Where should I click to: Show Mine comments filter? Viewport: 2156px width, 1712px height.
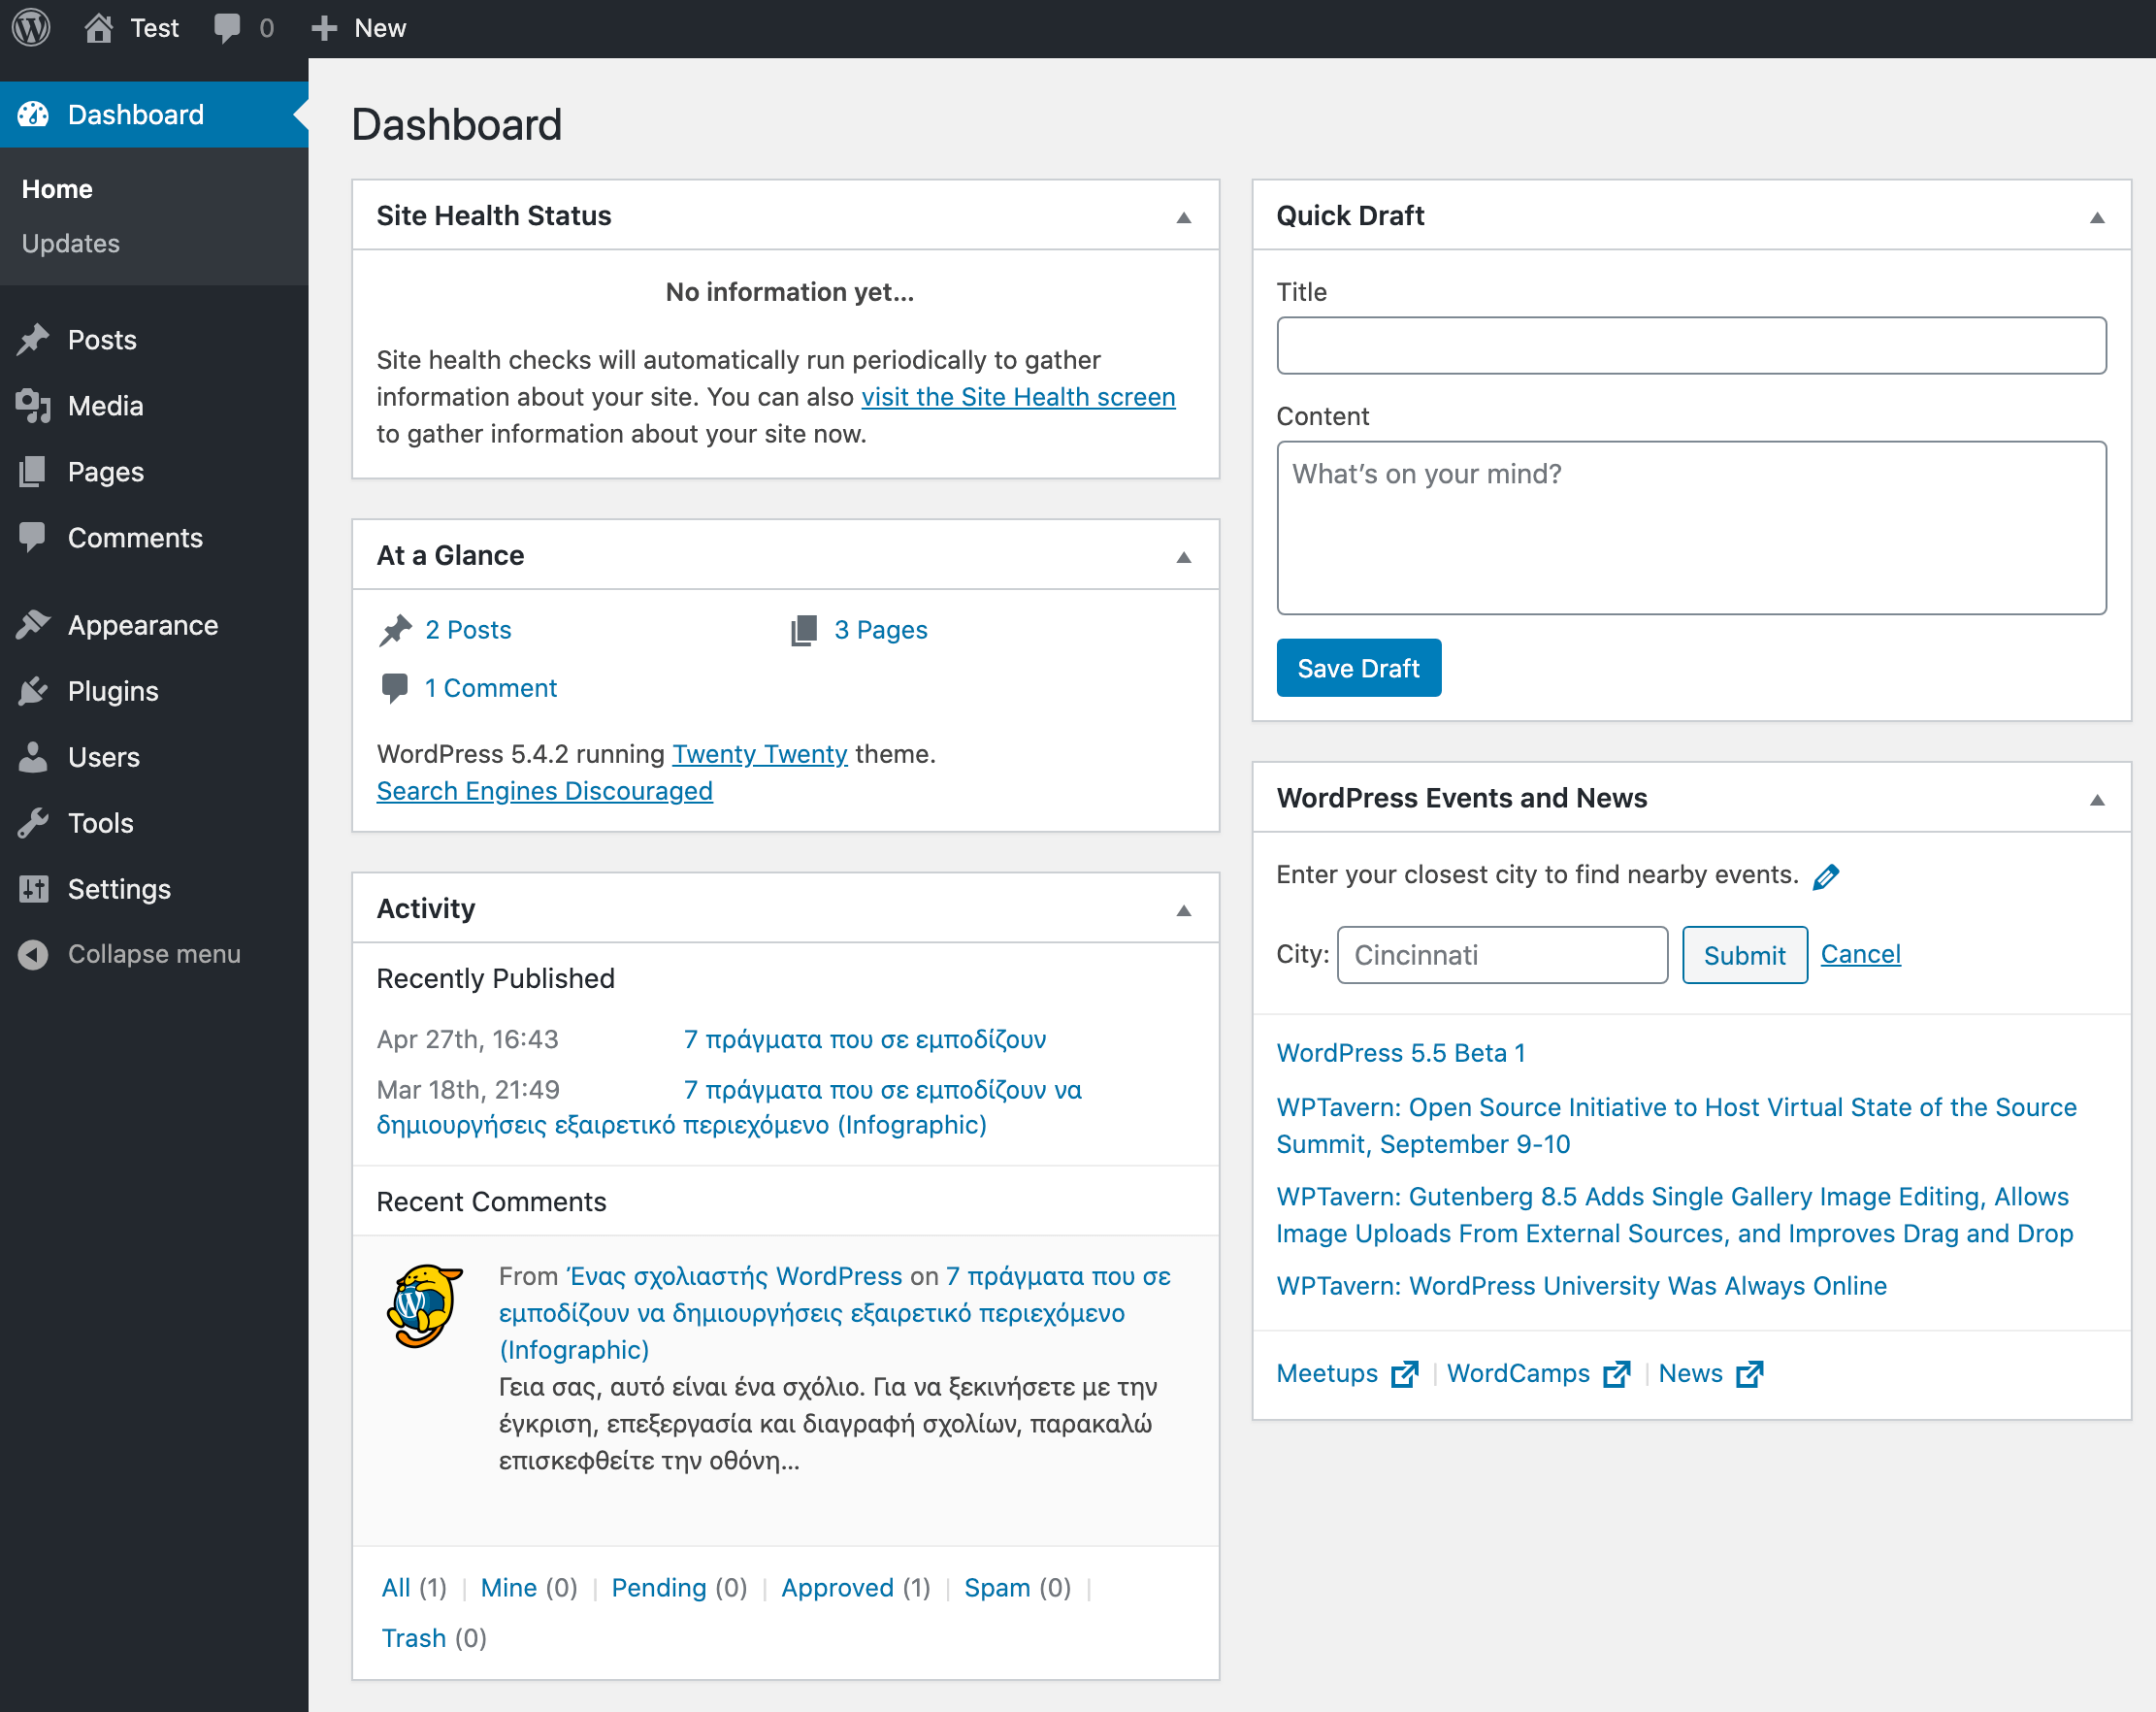(x=509, y=1588)
